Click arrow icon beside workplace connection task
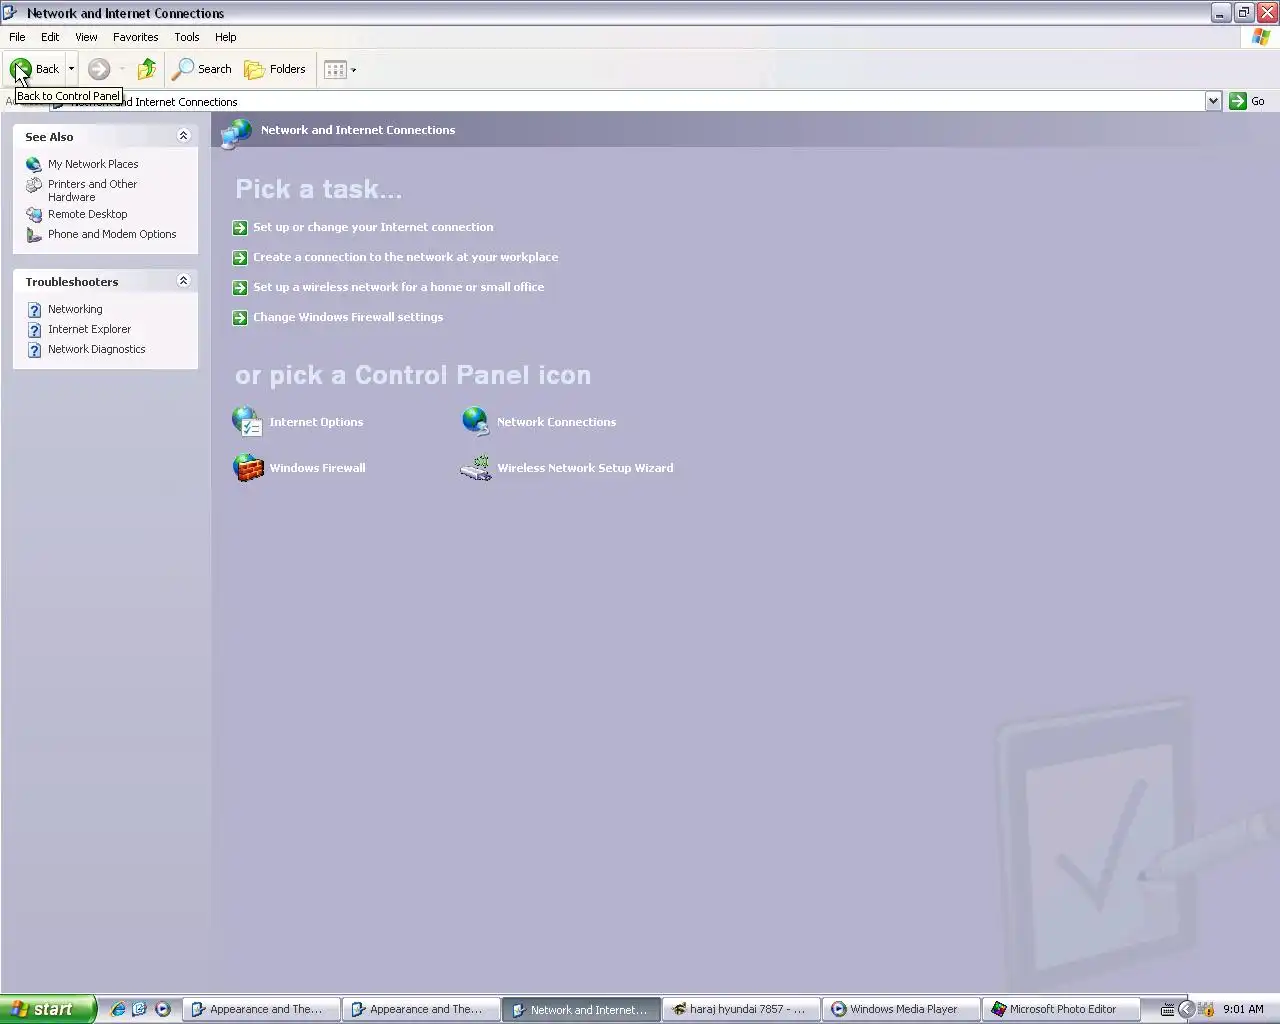Viewport: 1280px width, 1024px height. click(x=240, y=258)
